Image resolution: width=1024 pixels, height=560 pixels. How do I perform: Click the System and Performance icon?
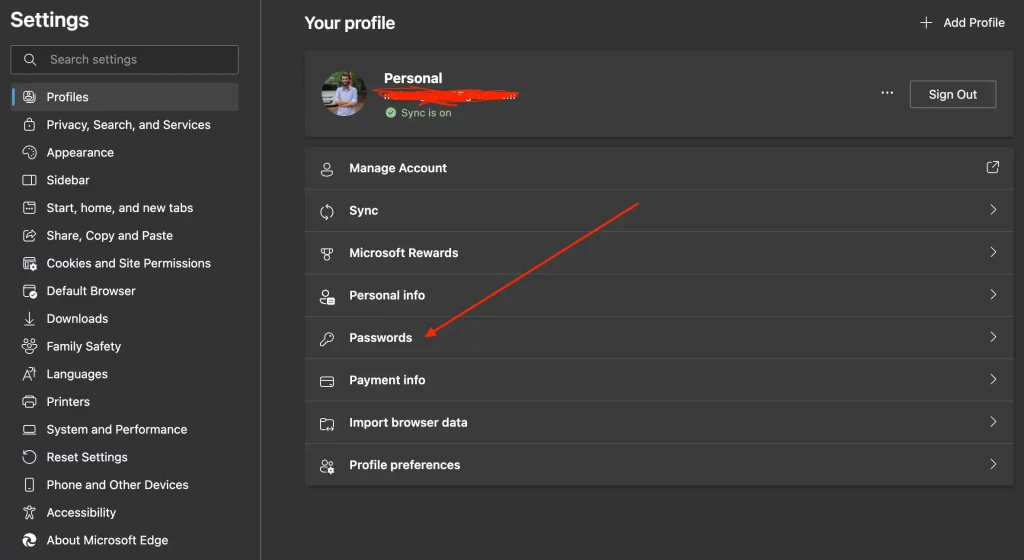pyautogui.click(x=29, y=429)
